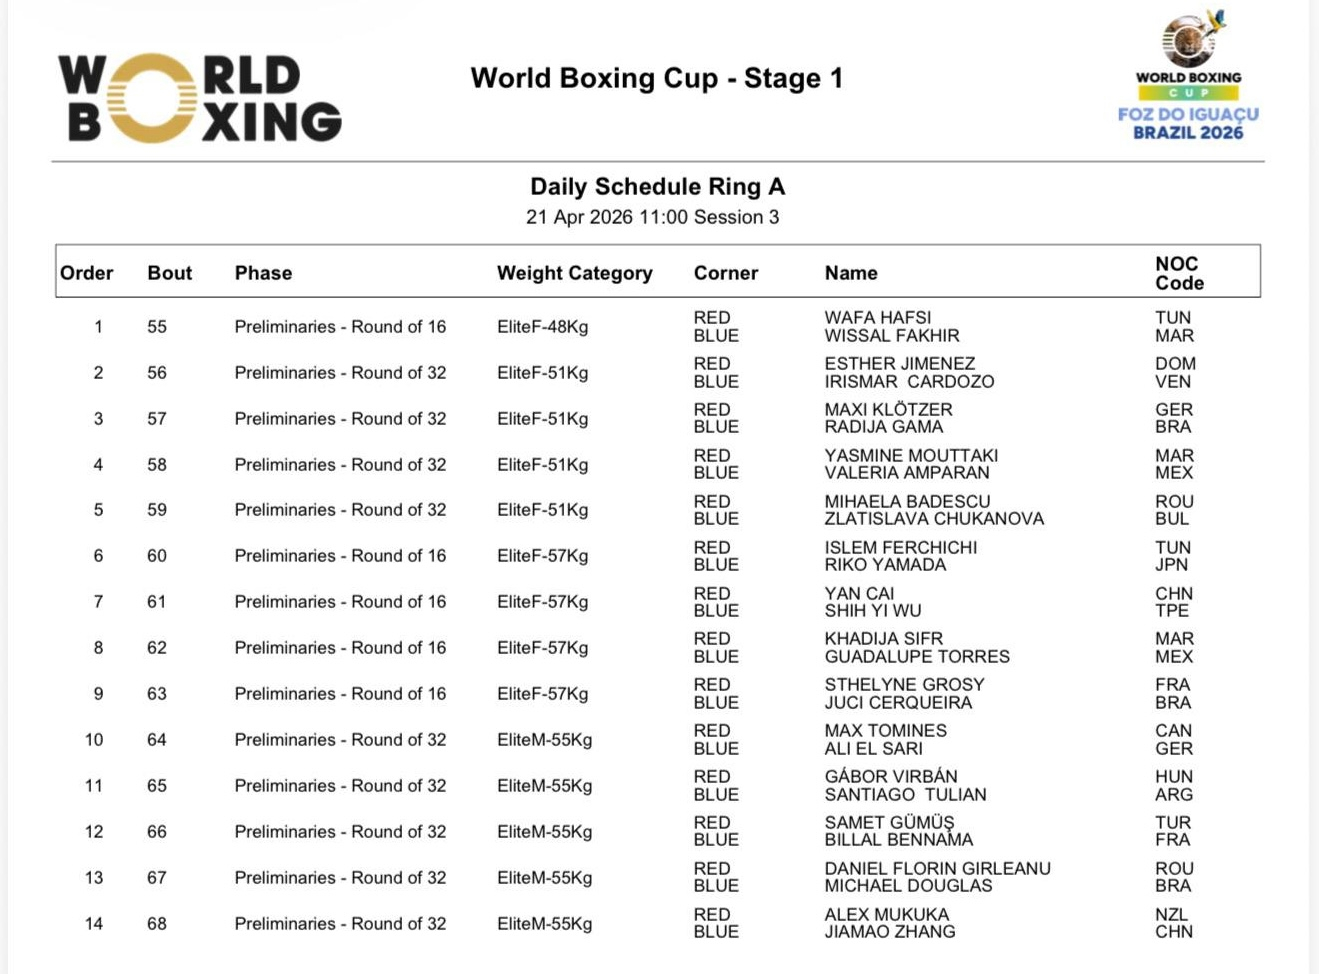
Task: Click the Corner column header
Action: (726, 273)
